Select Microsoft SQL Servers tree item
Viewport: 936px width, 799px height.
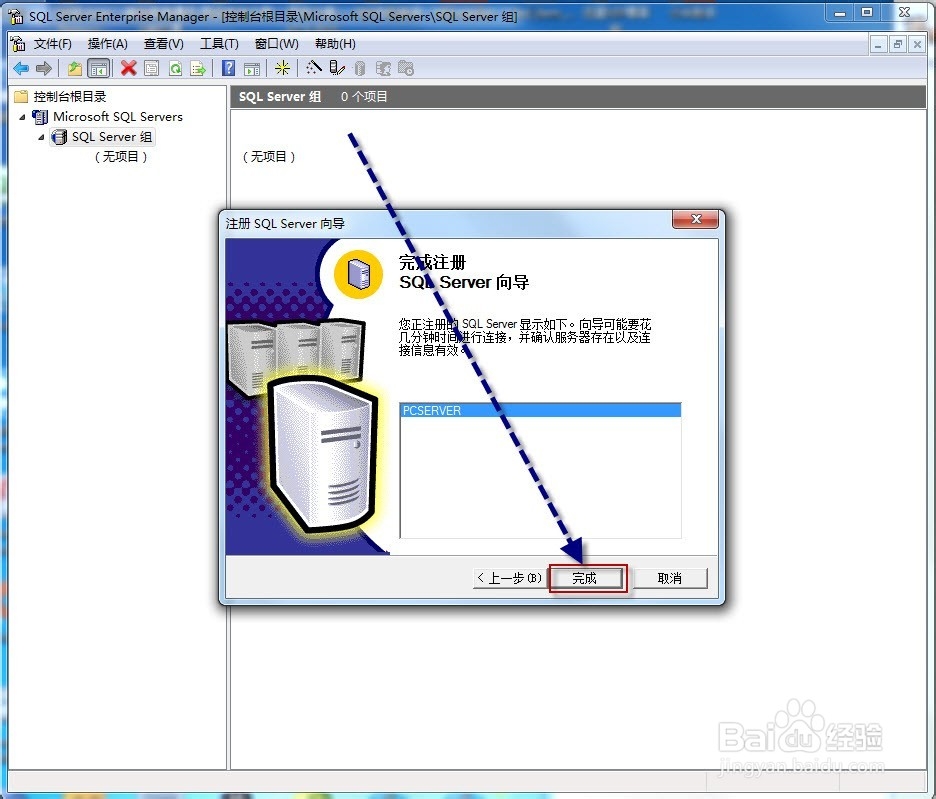(118, 116)
